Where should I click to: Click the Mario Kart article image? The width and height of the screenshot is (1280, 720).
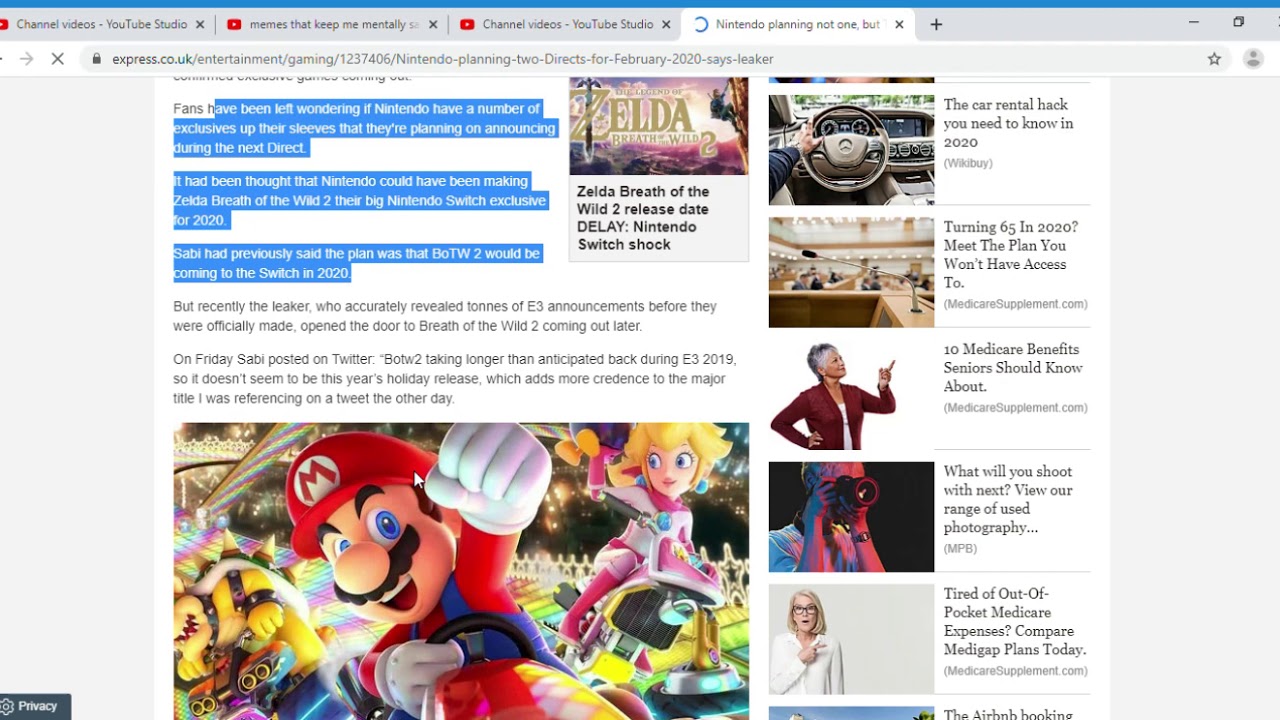(x=461, y=570)
